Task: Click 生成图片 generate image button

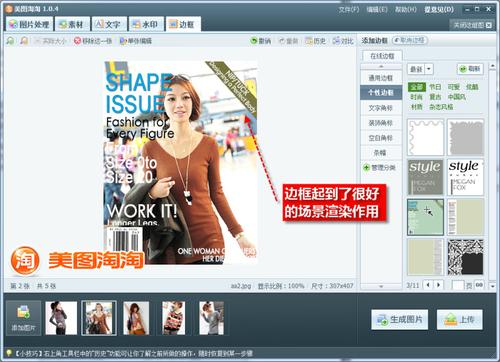Action: [x=400, y=320]
